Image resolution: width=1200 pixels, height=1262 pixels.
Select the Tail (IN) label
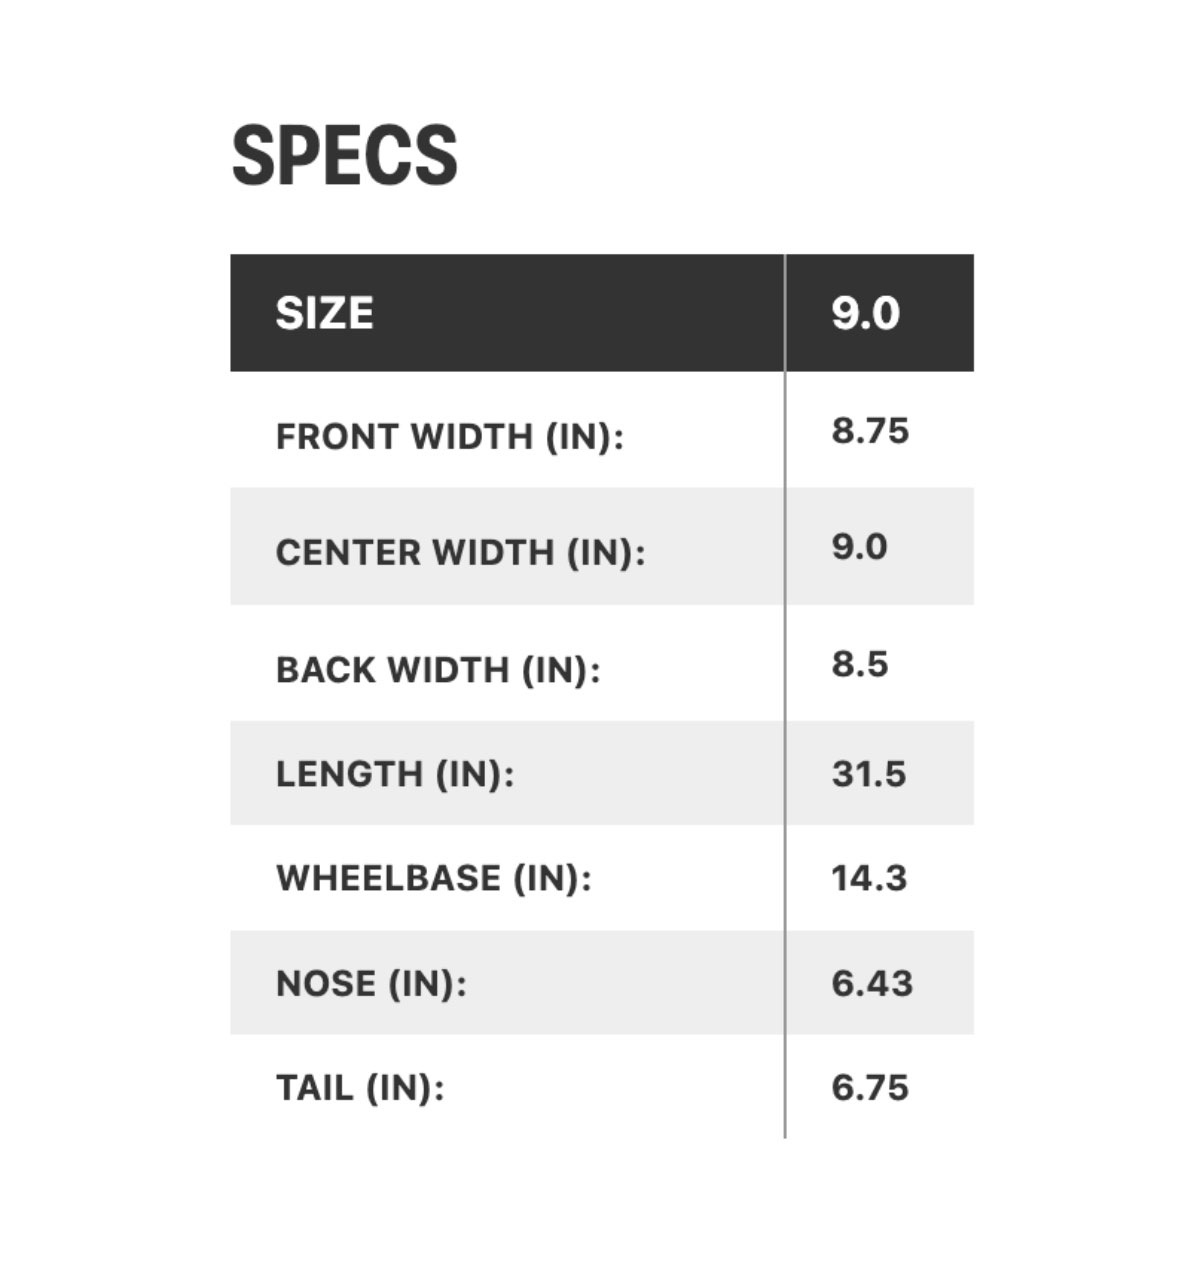(x=360, y=1088)
